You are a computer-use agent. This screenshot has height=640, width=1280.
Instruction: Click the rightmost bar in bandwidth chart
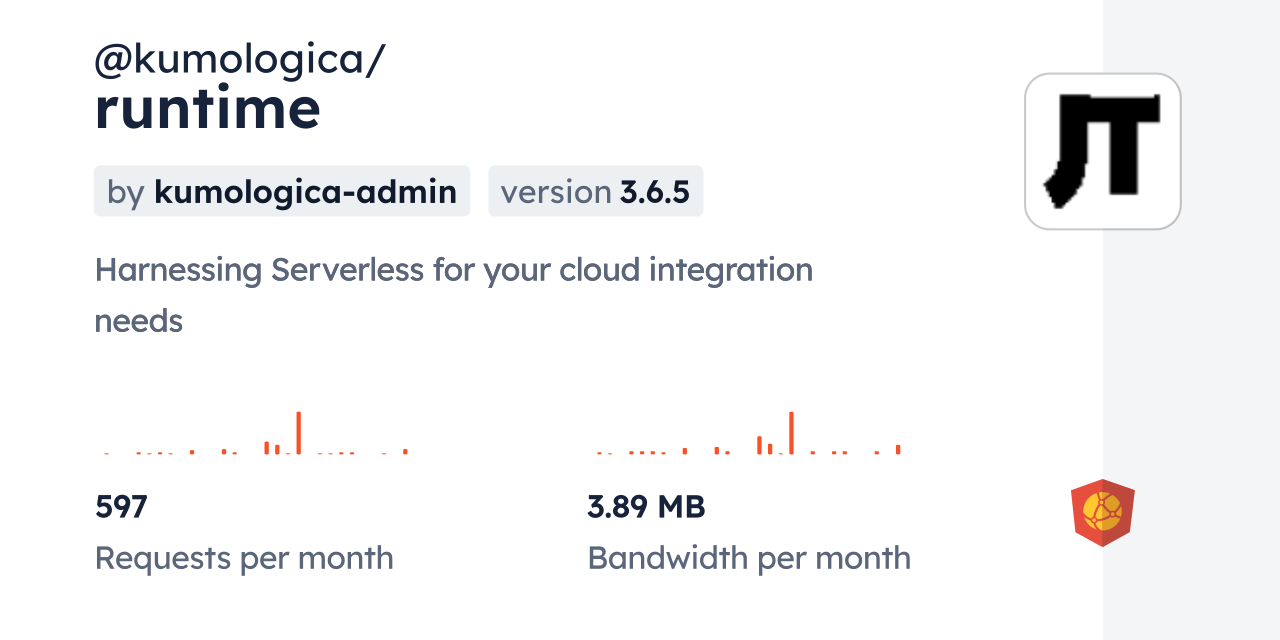click(x=898, y=449)
